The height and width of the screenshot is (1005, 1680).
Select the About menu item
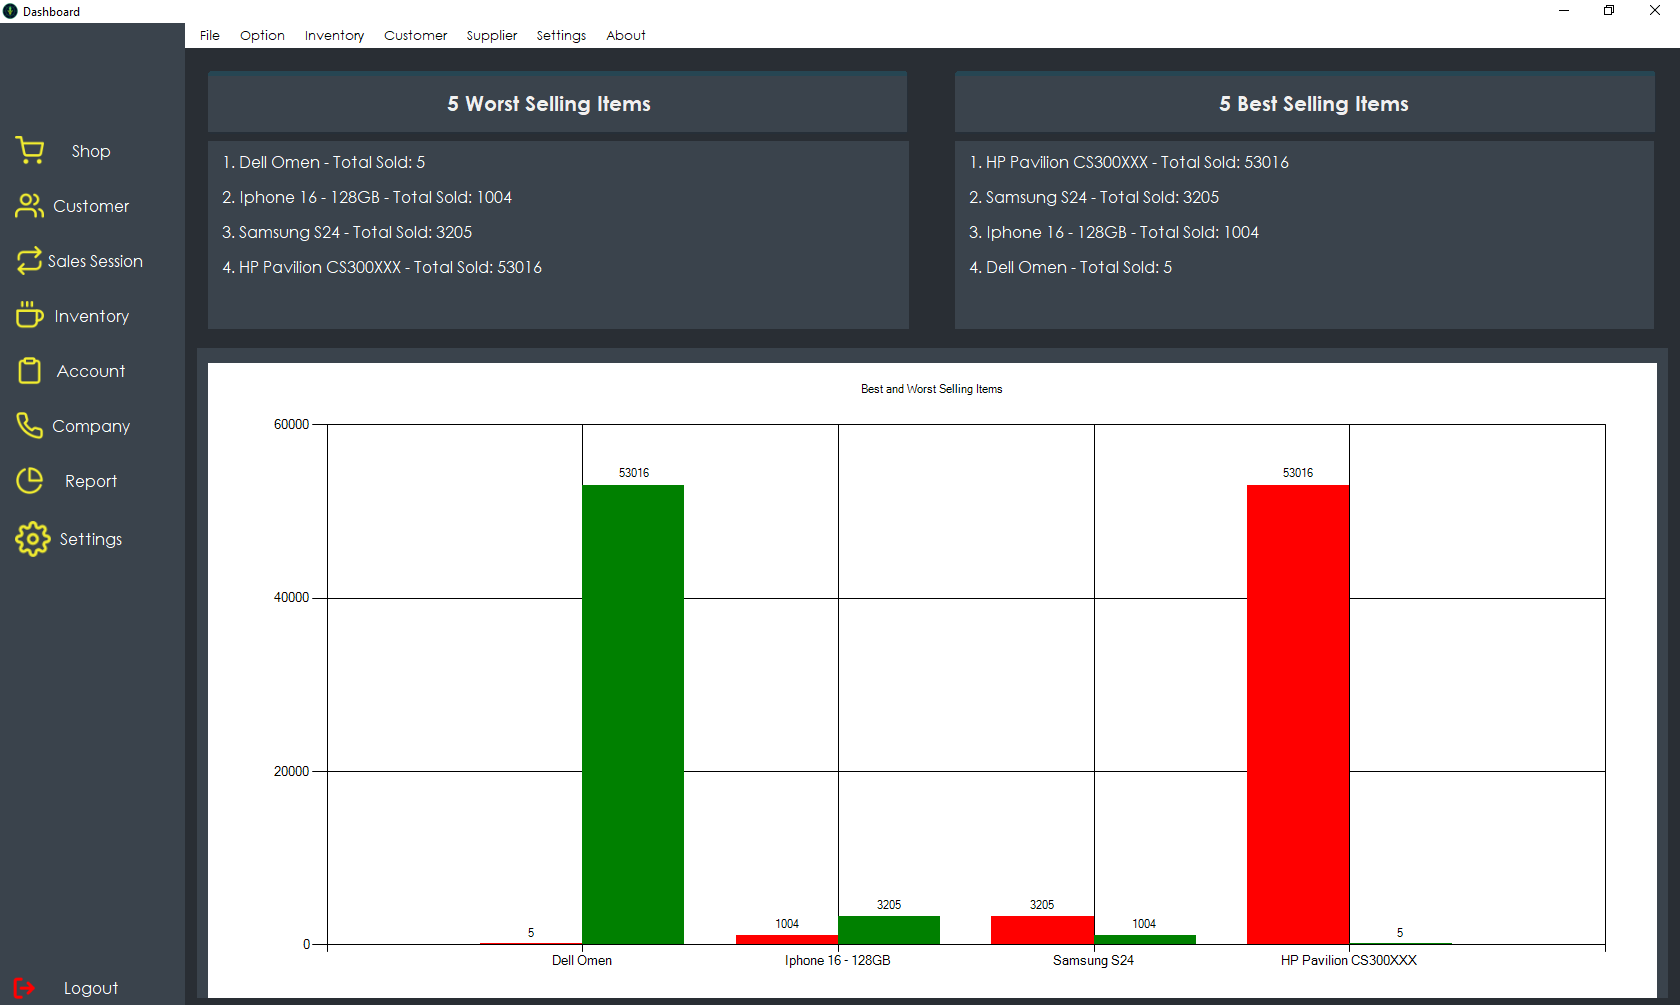pos(625,35)
